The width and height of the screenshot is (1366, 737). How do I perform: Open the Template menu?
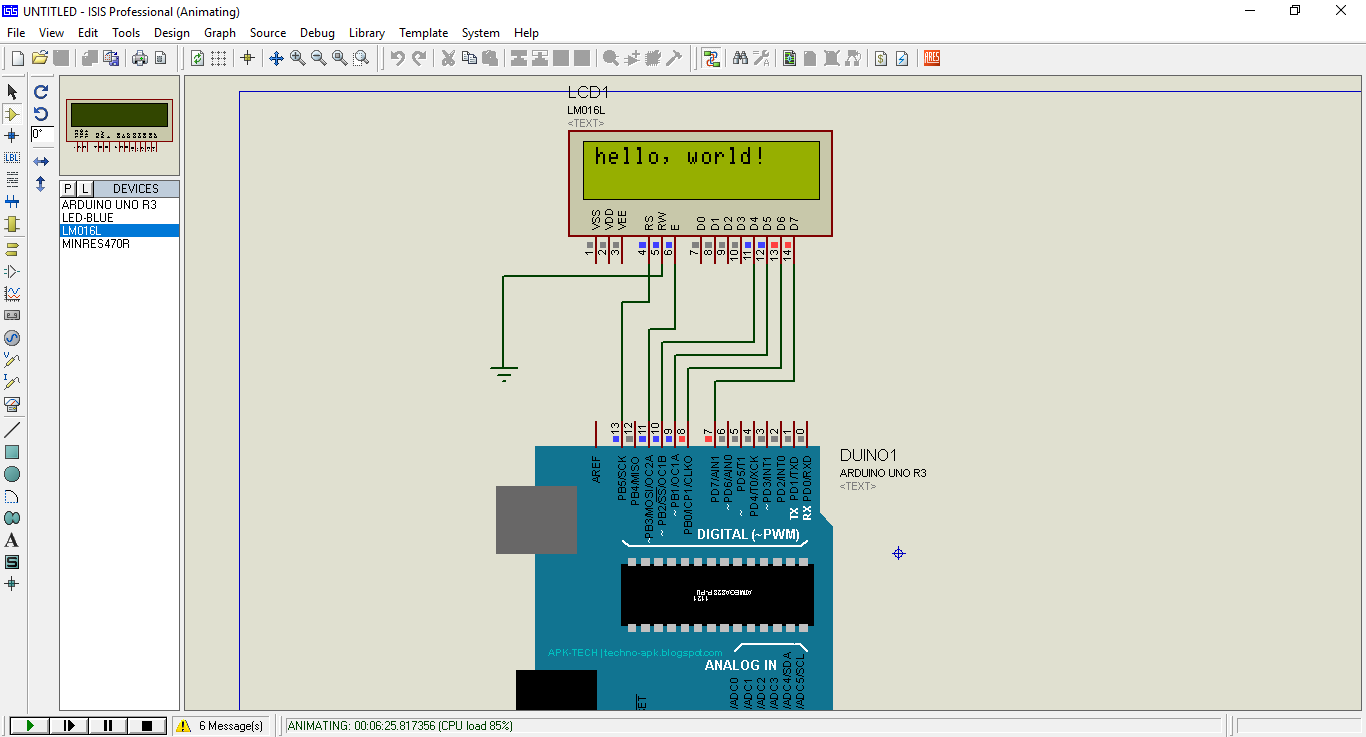pyautogui.click(x=424, y=33)
